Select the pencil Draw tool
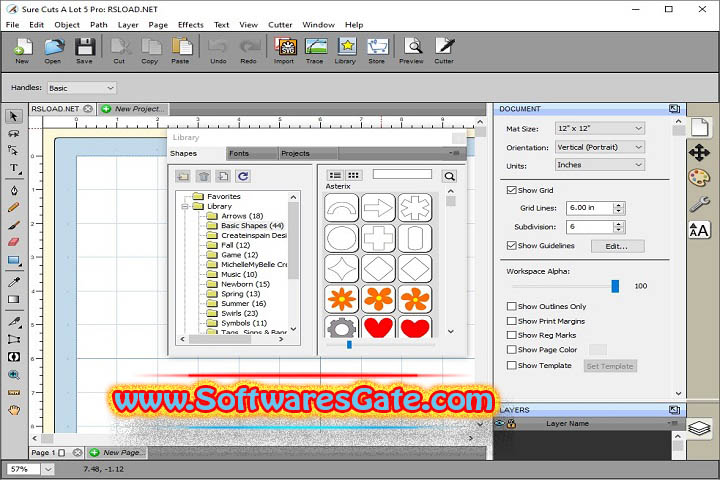 14,207
